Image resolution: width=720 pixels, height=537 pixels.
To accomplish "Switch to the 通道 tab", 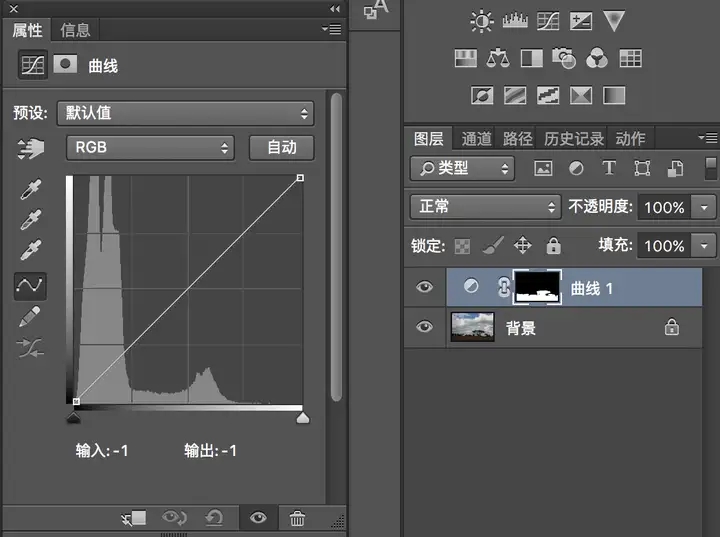I will [476, 138].
